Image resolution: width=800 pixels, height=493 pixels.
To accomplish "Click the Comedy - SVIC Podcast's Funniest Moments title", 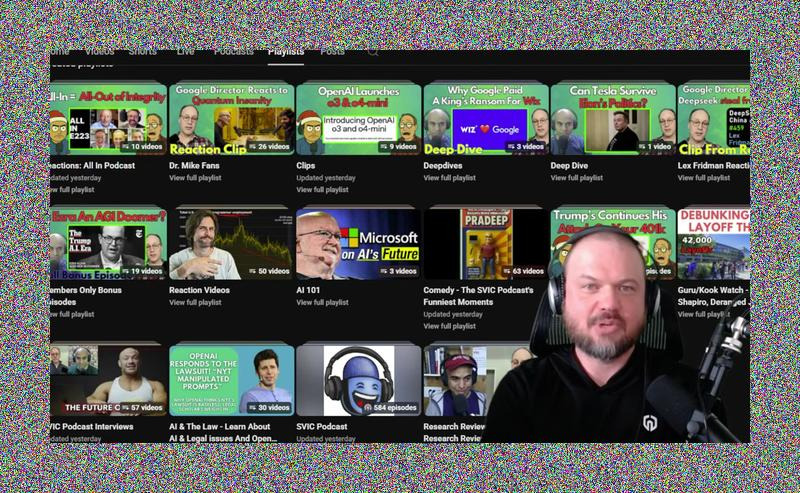I will (x=478, y=296).
